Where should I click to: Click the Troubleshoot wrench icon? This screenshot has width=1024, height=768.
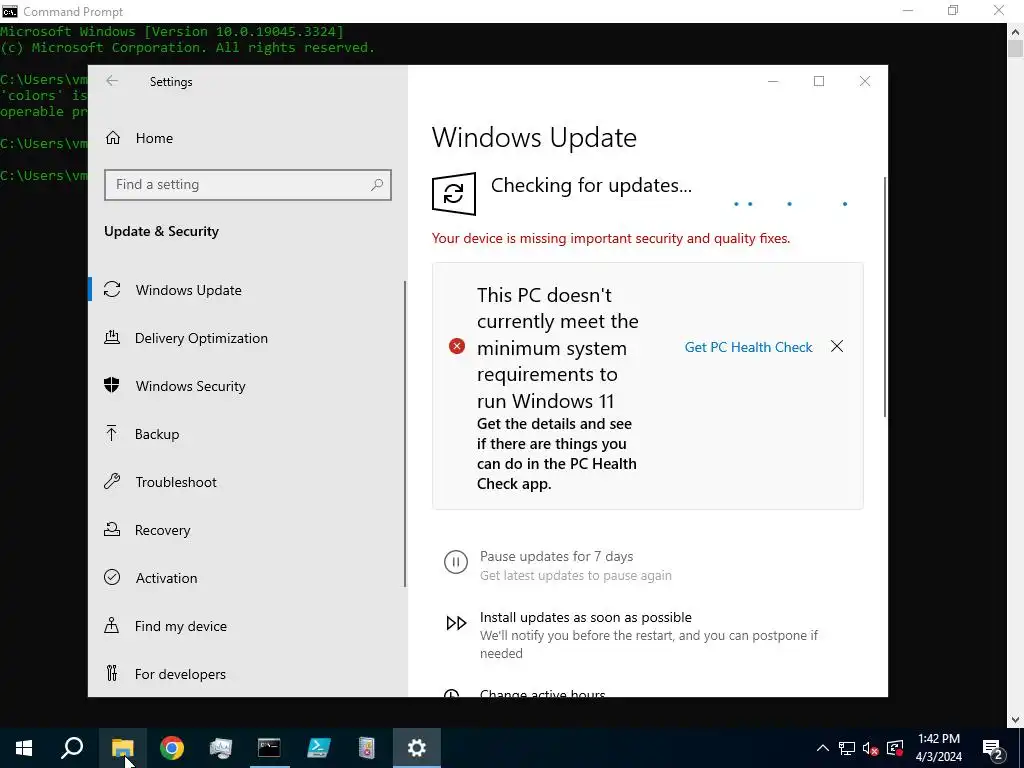pos(112,481)
